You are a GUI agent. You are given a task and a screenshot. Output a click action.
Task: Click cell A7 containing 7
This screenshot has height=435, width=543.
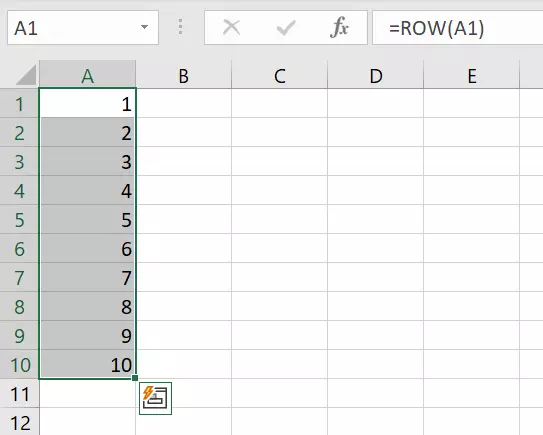88,277
